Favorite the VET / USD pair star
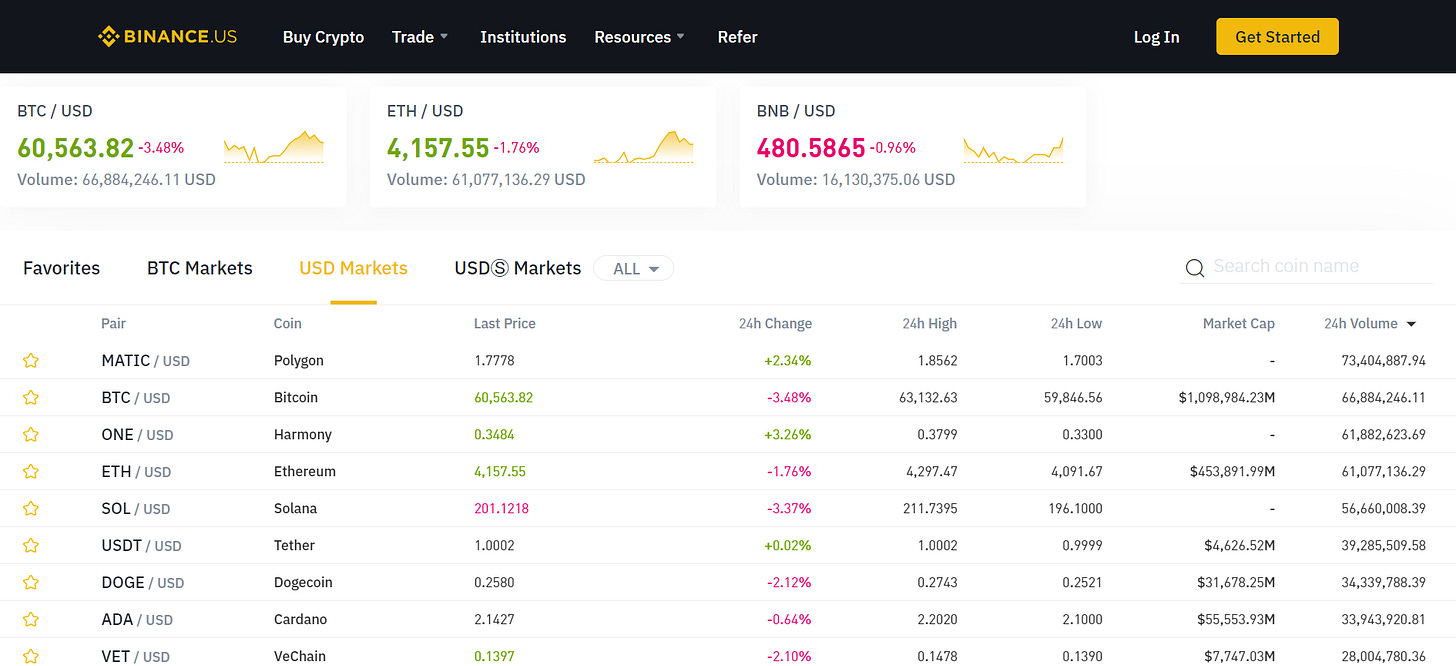This screenshot has width=1456, height=666. (31, 656)
